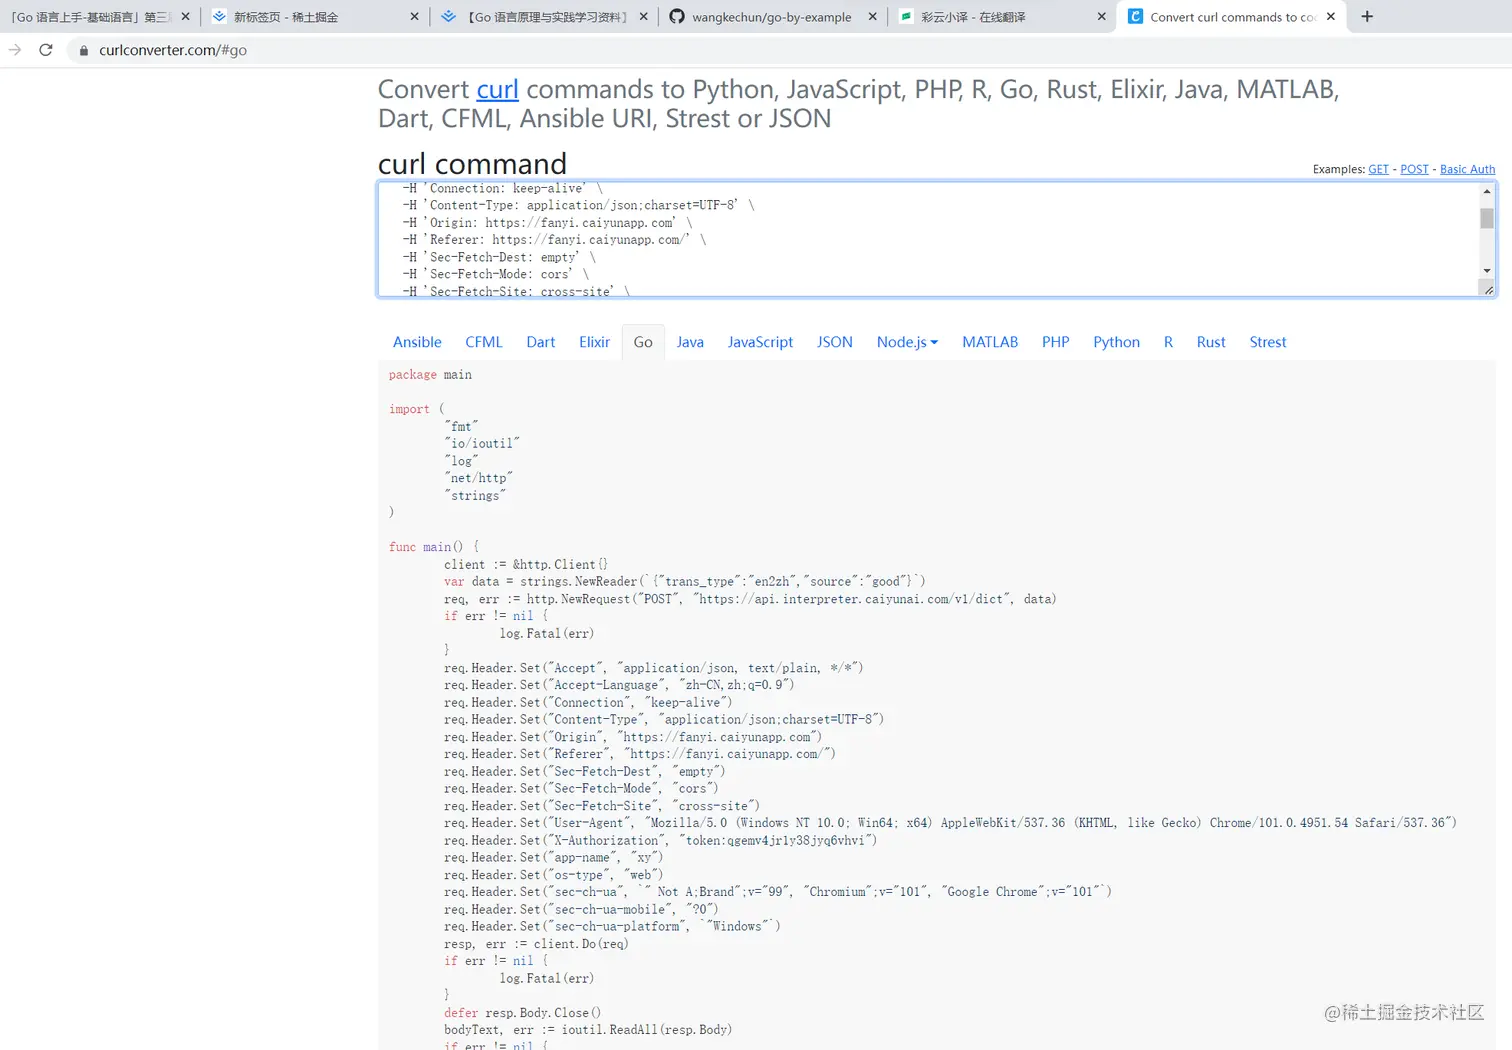This screenshot has height=1050, width=1512.
Task: Click the "resp, err := client.Do(req)" line
Action: 536,944
